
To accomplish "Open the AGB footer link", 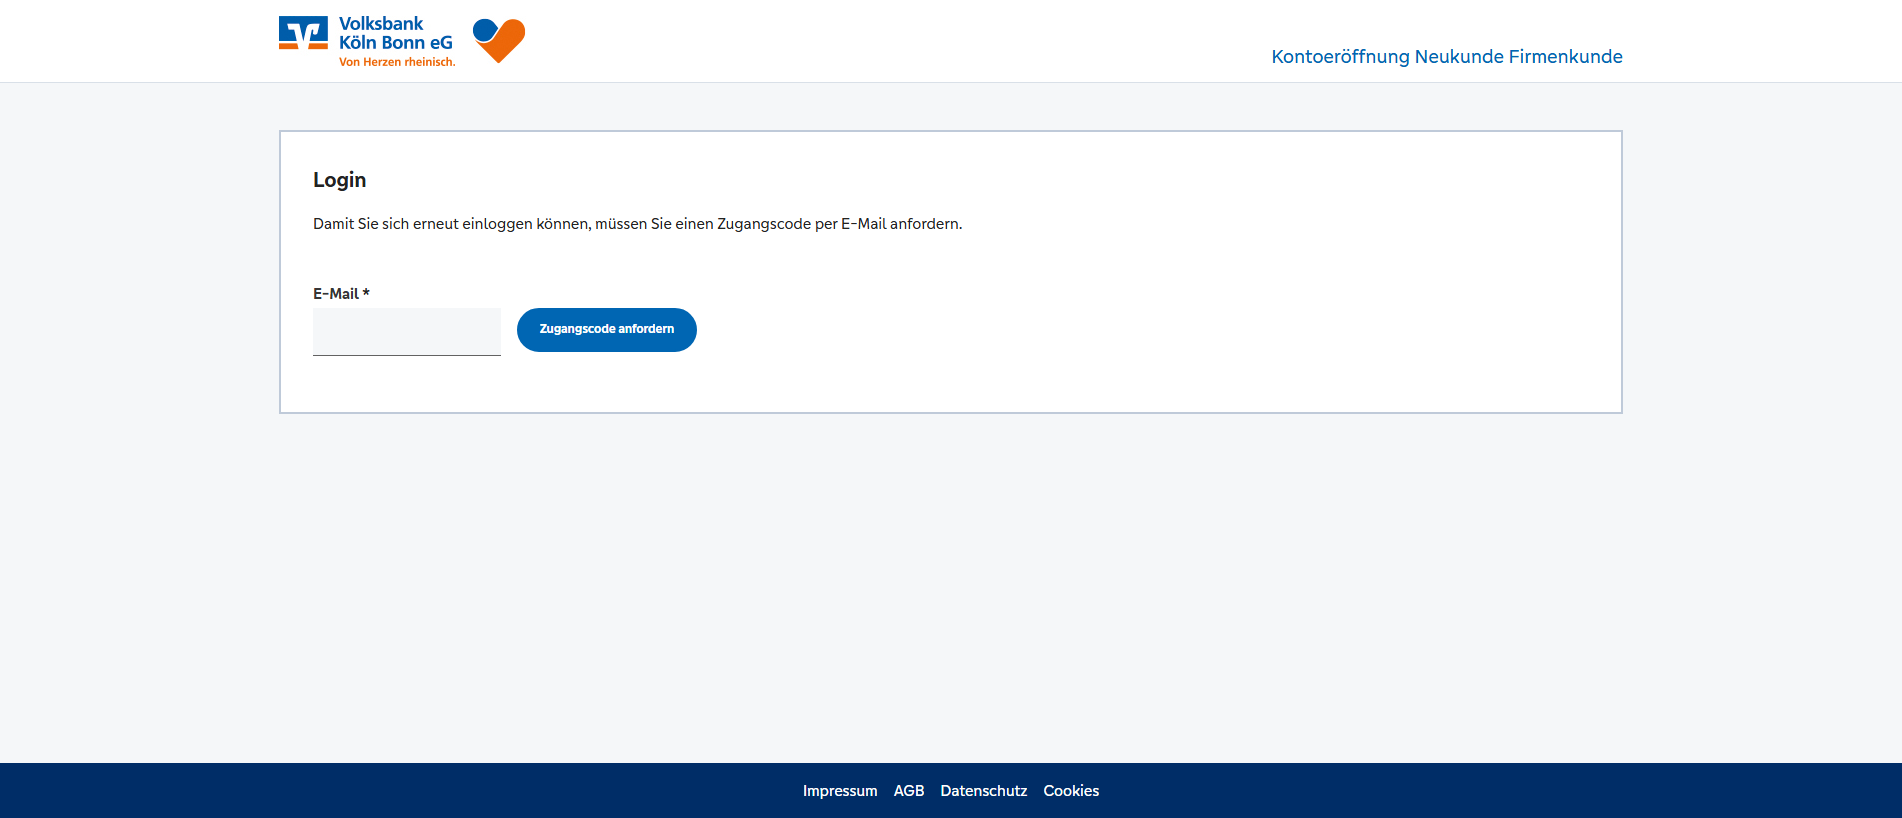I will (909, 791).
